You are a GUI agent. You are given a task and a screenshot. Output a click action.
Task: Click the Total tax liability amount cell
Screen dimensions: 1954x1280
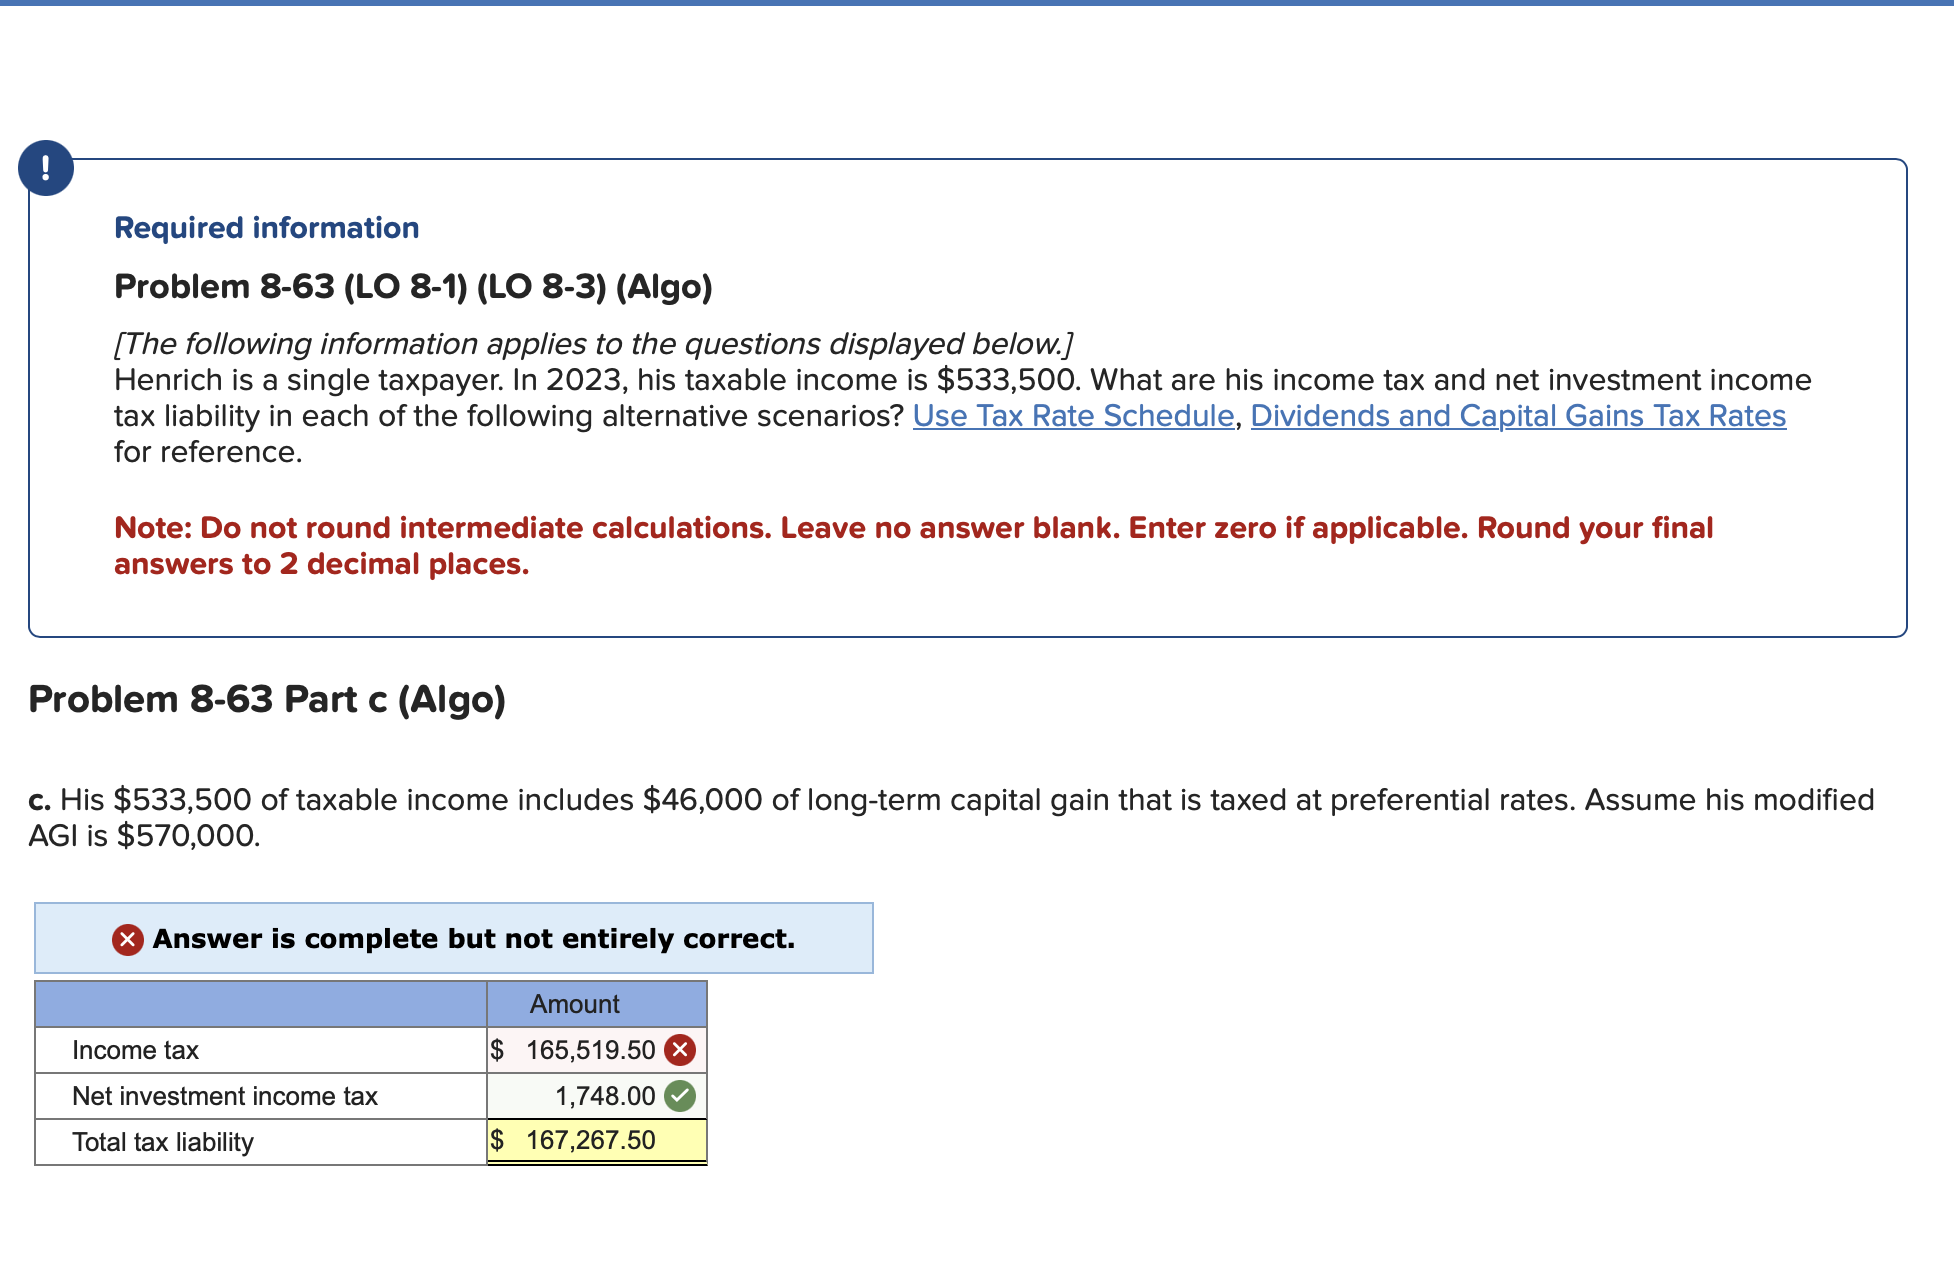pos(596,1141)
